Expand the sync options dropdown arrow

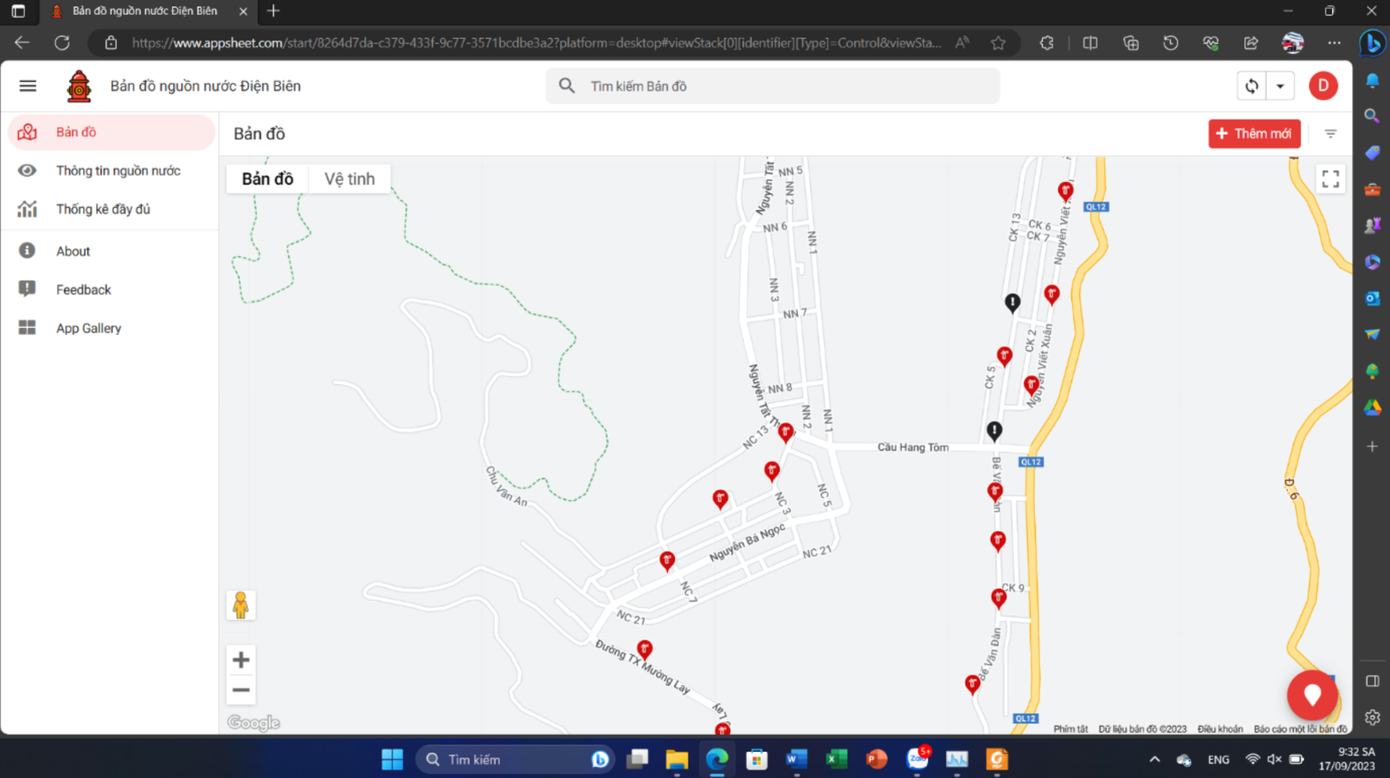pos(1280,86)
